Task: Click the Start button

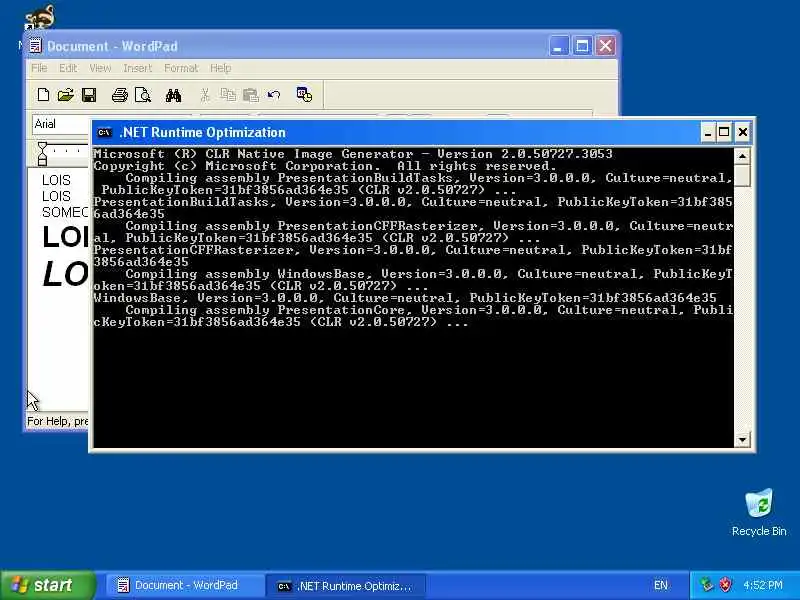Action: tap(47, 585)
